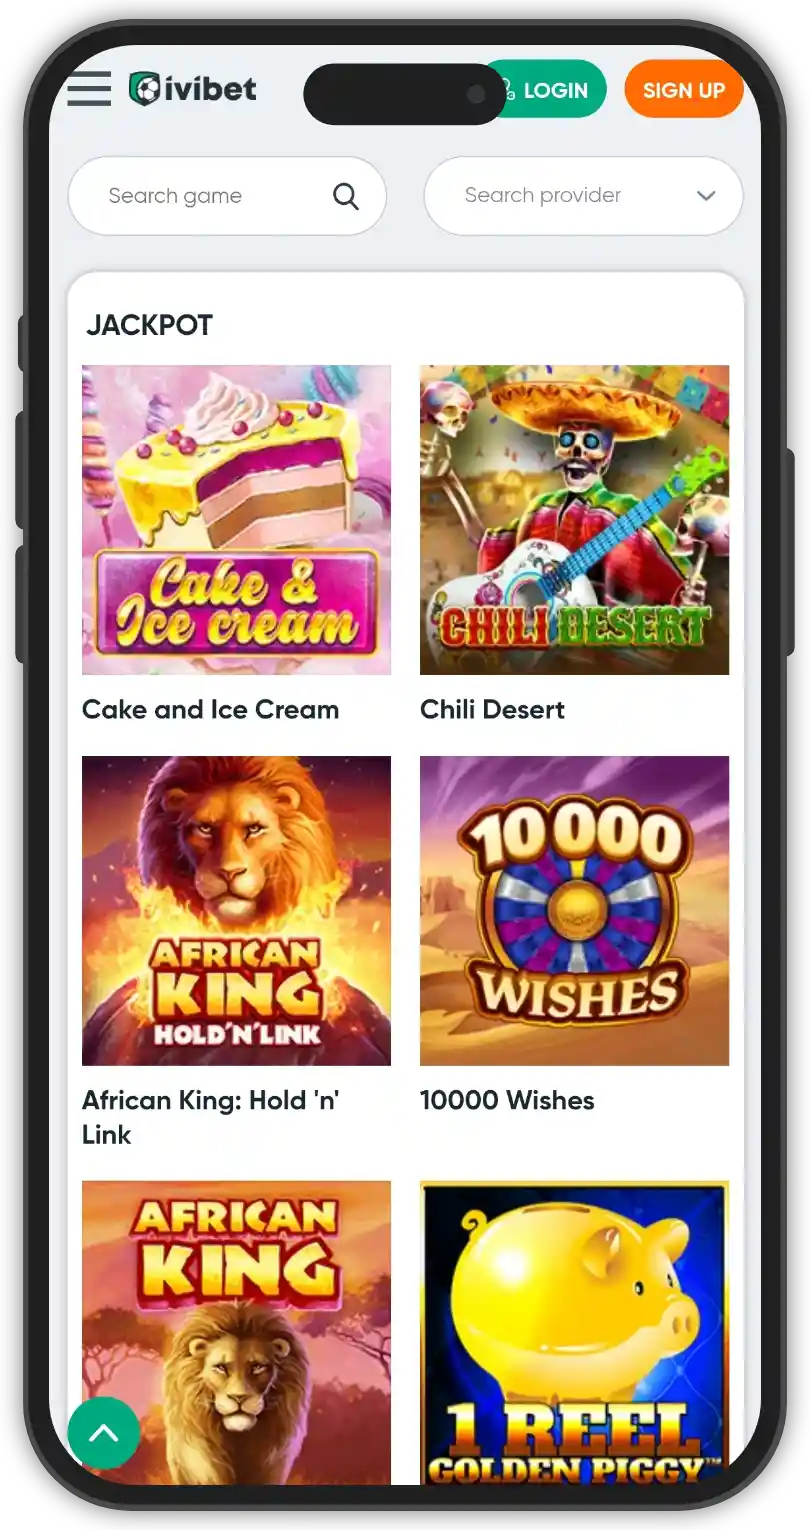This screenshot has height=1530, width=810.
Task: Open the African King Hold'n'Link thumbnail
Action: [x=236, y=911]
